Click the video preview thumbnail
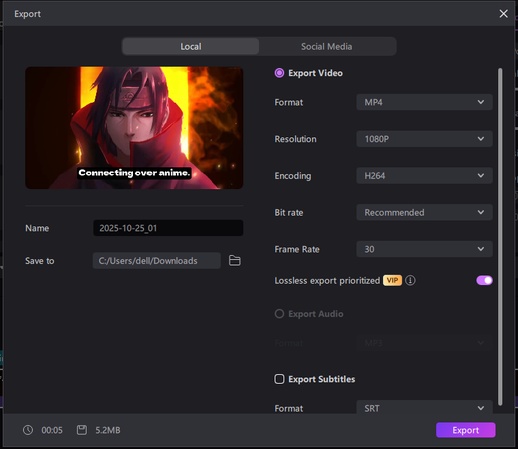The image size is (518, 449). pos(134,128)
